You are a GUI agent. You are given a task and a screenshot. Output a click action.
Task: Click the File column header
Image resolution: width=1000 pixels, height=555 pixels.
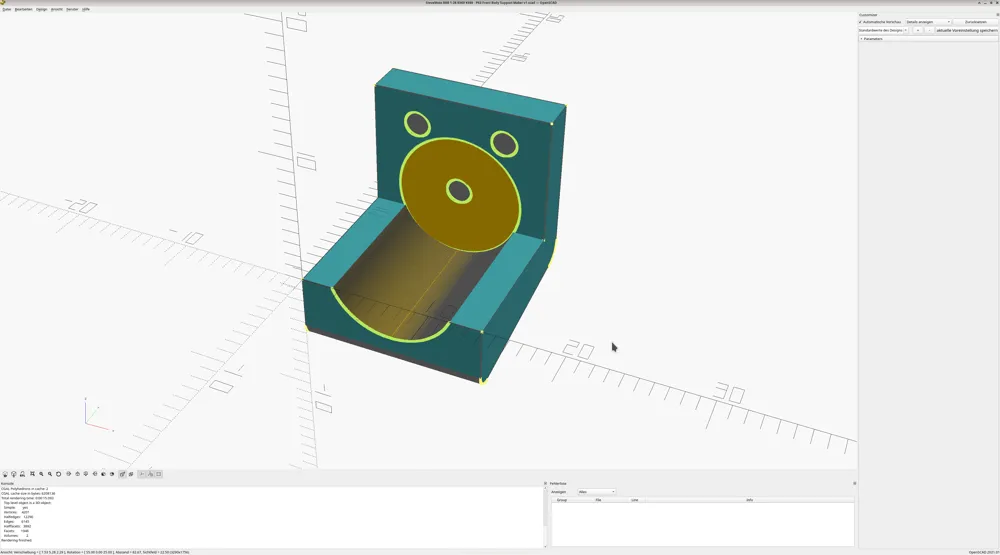click(x=598, y=500)
